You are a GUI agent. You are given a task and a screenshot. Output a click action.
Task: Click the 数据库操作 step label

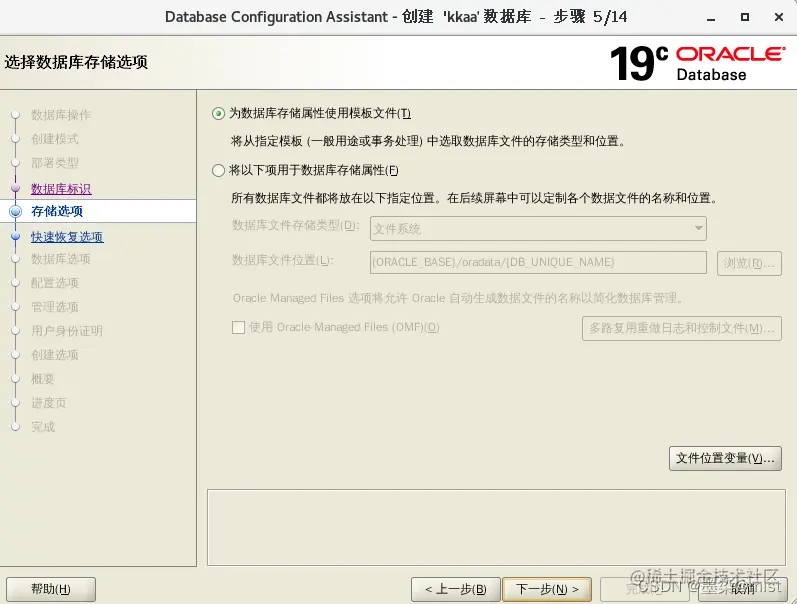coord(61,115)
